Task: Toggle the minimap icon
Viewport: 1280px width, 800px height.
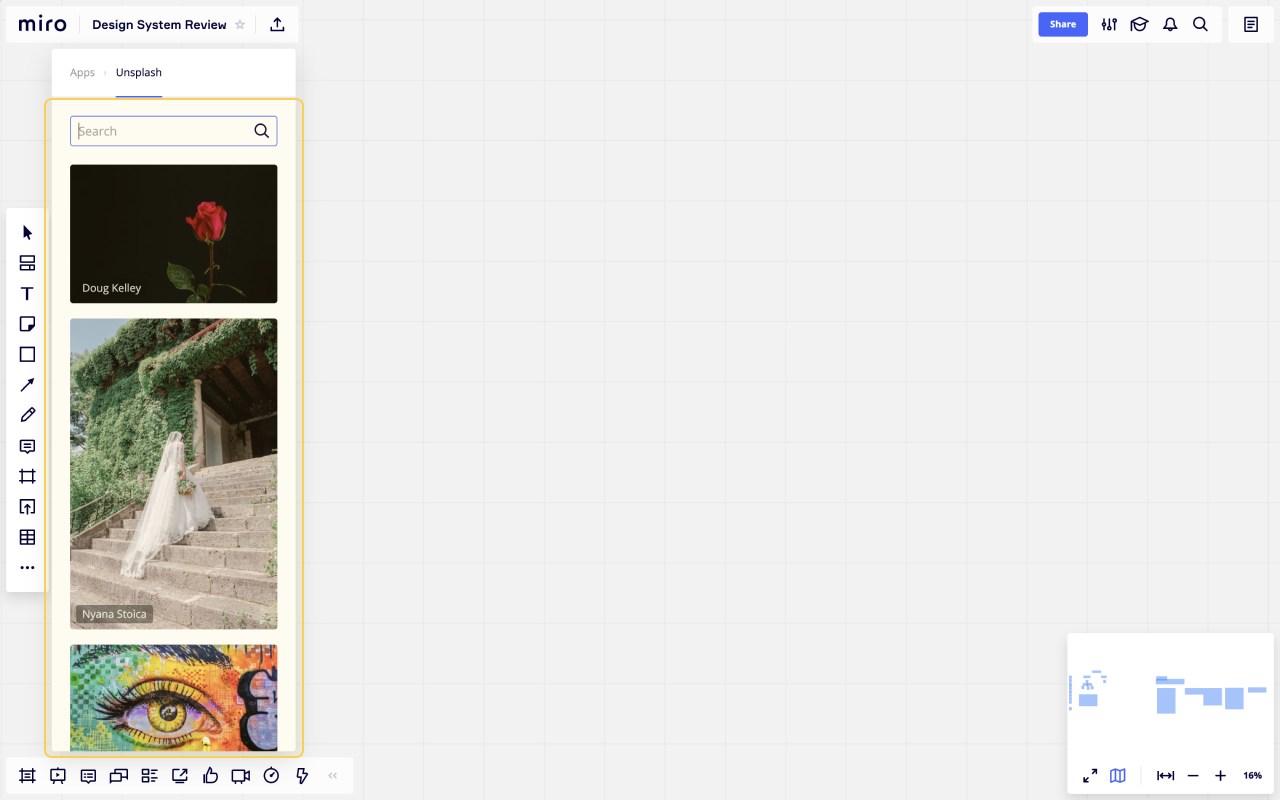Action: tap(1118, 776)
